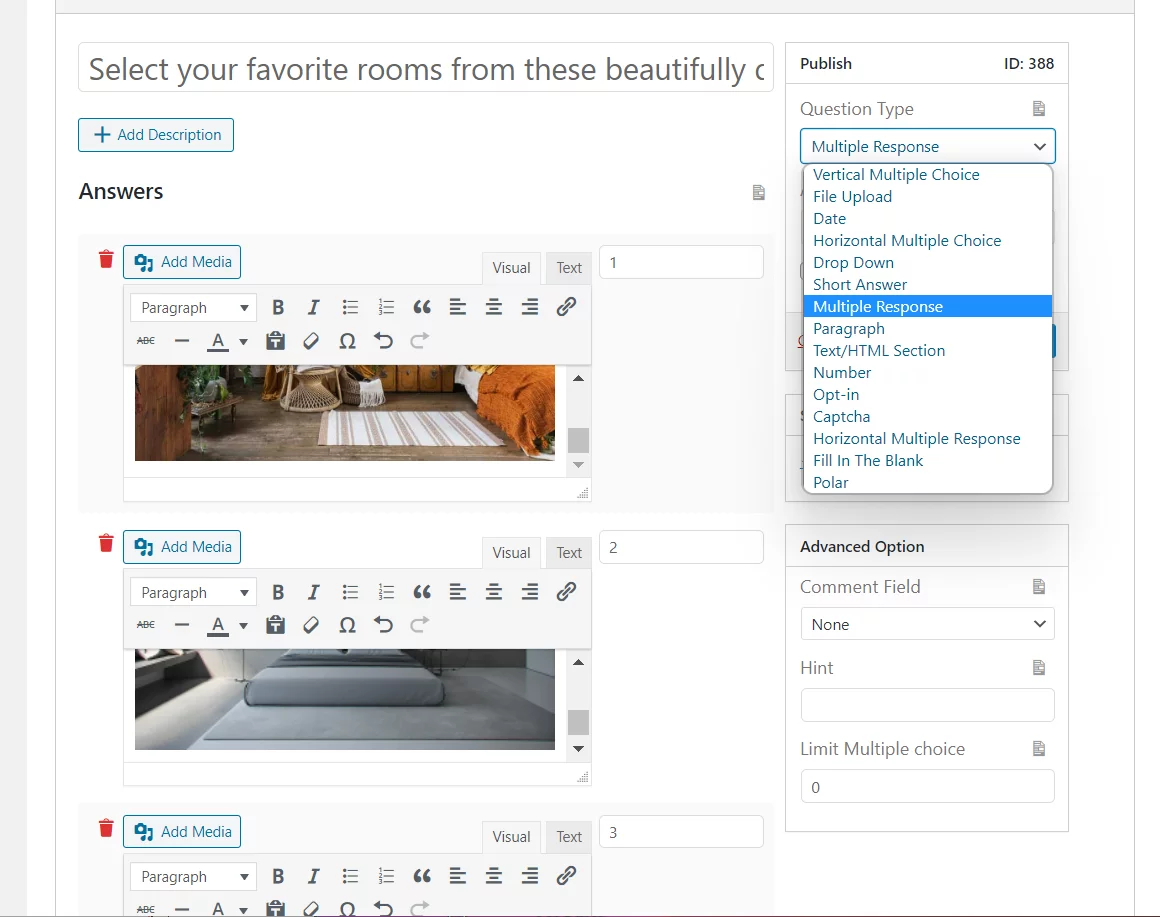Viewport: 1160px width, 917px height.
Task: Apply strikethrough in answer 1 editor
Action: click(x=146, y=341)
